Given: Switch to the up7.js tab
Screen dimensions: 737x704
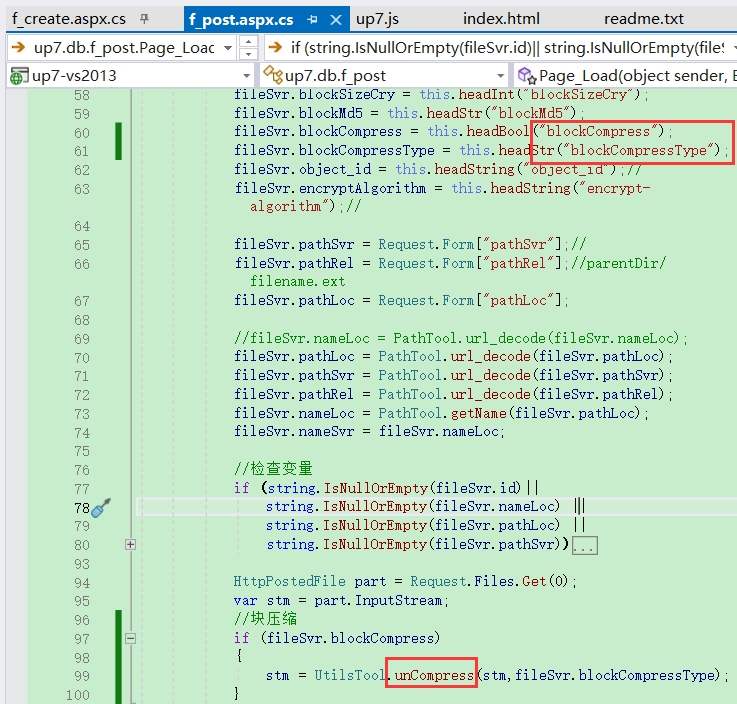Looking at the screenshot, I should (377, 19).
